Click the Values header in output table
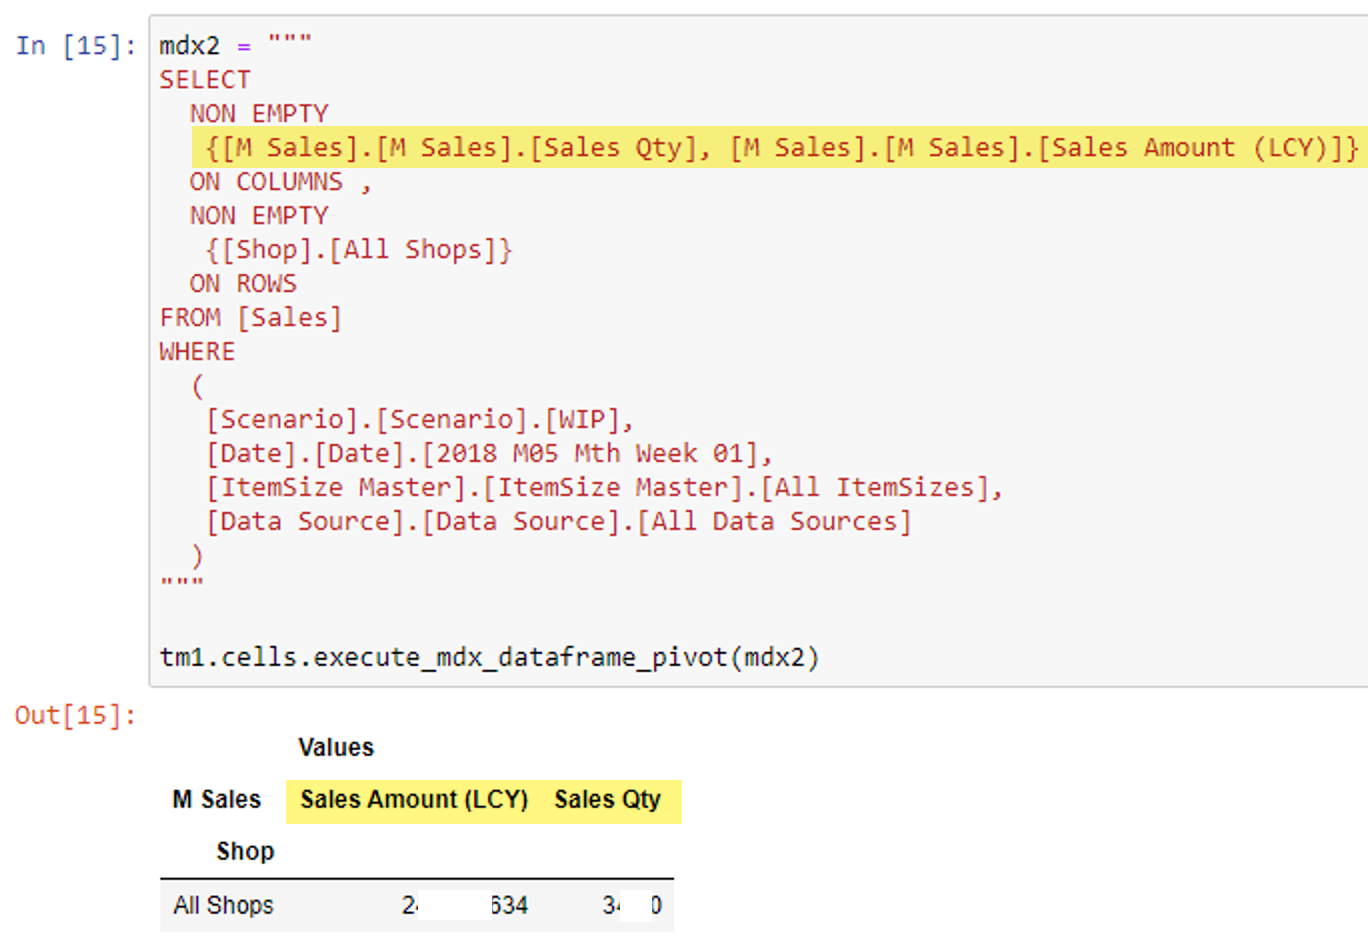 tap(336, 748)
